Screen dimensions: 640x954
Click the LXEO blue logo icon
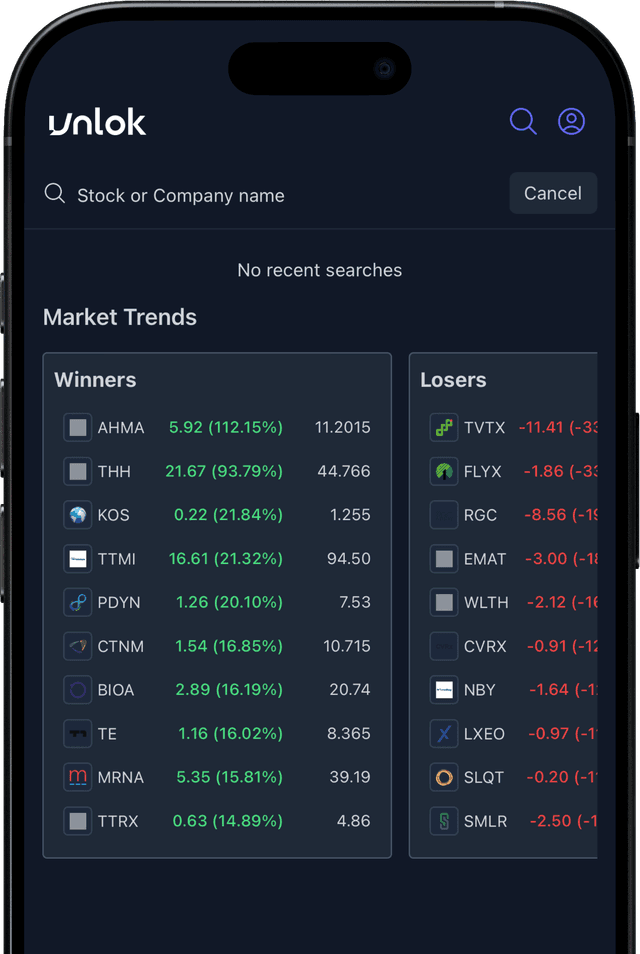(x=443, y=733)
